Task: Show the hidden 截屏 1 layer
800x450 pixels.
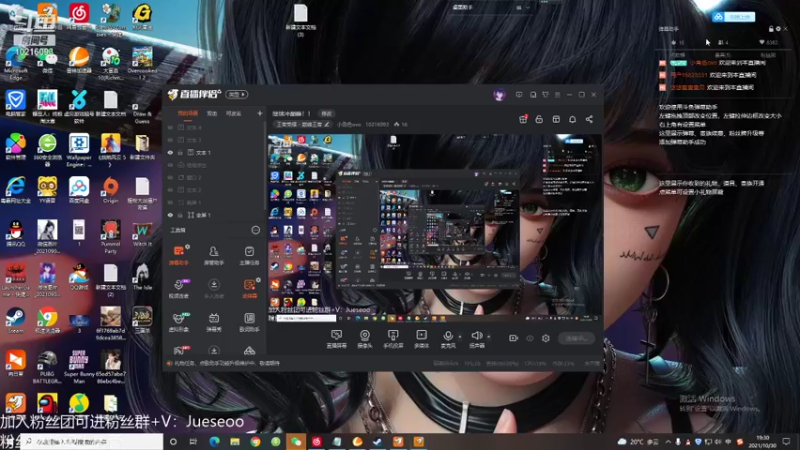Action: point(170,203)
